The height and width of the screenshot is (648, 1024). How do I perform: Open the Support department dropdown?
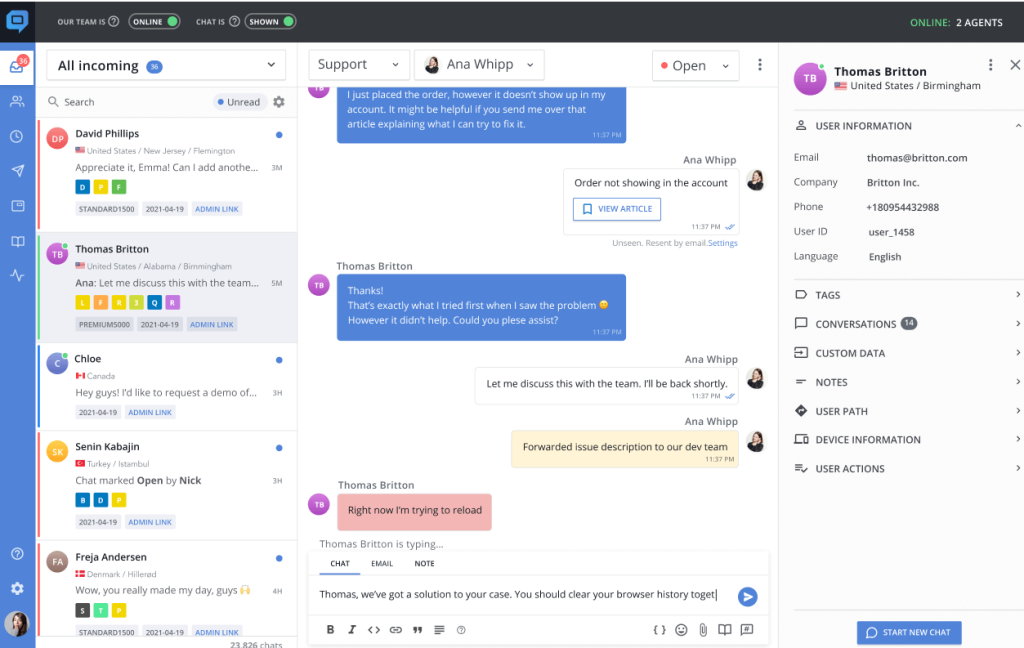coord(359,65)
